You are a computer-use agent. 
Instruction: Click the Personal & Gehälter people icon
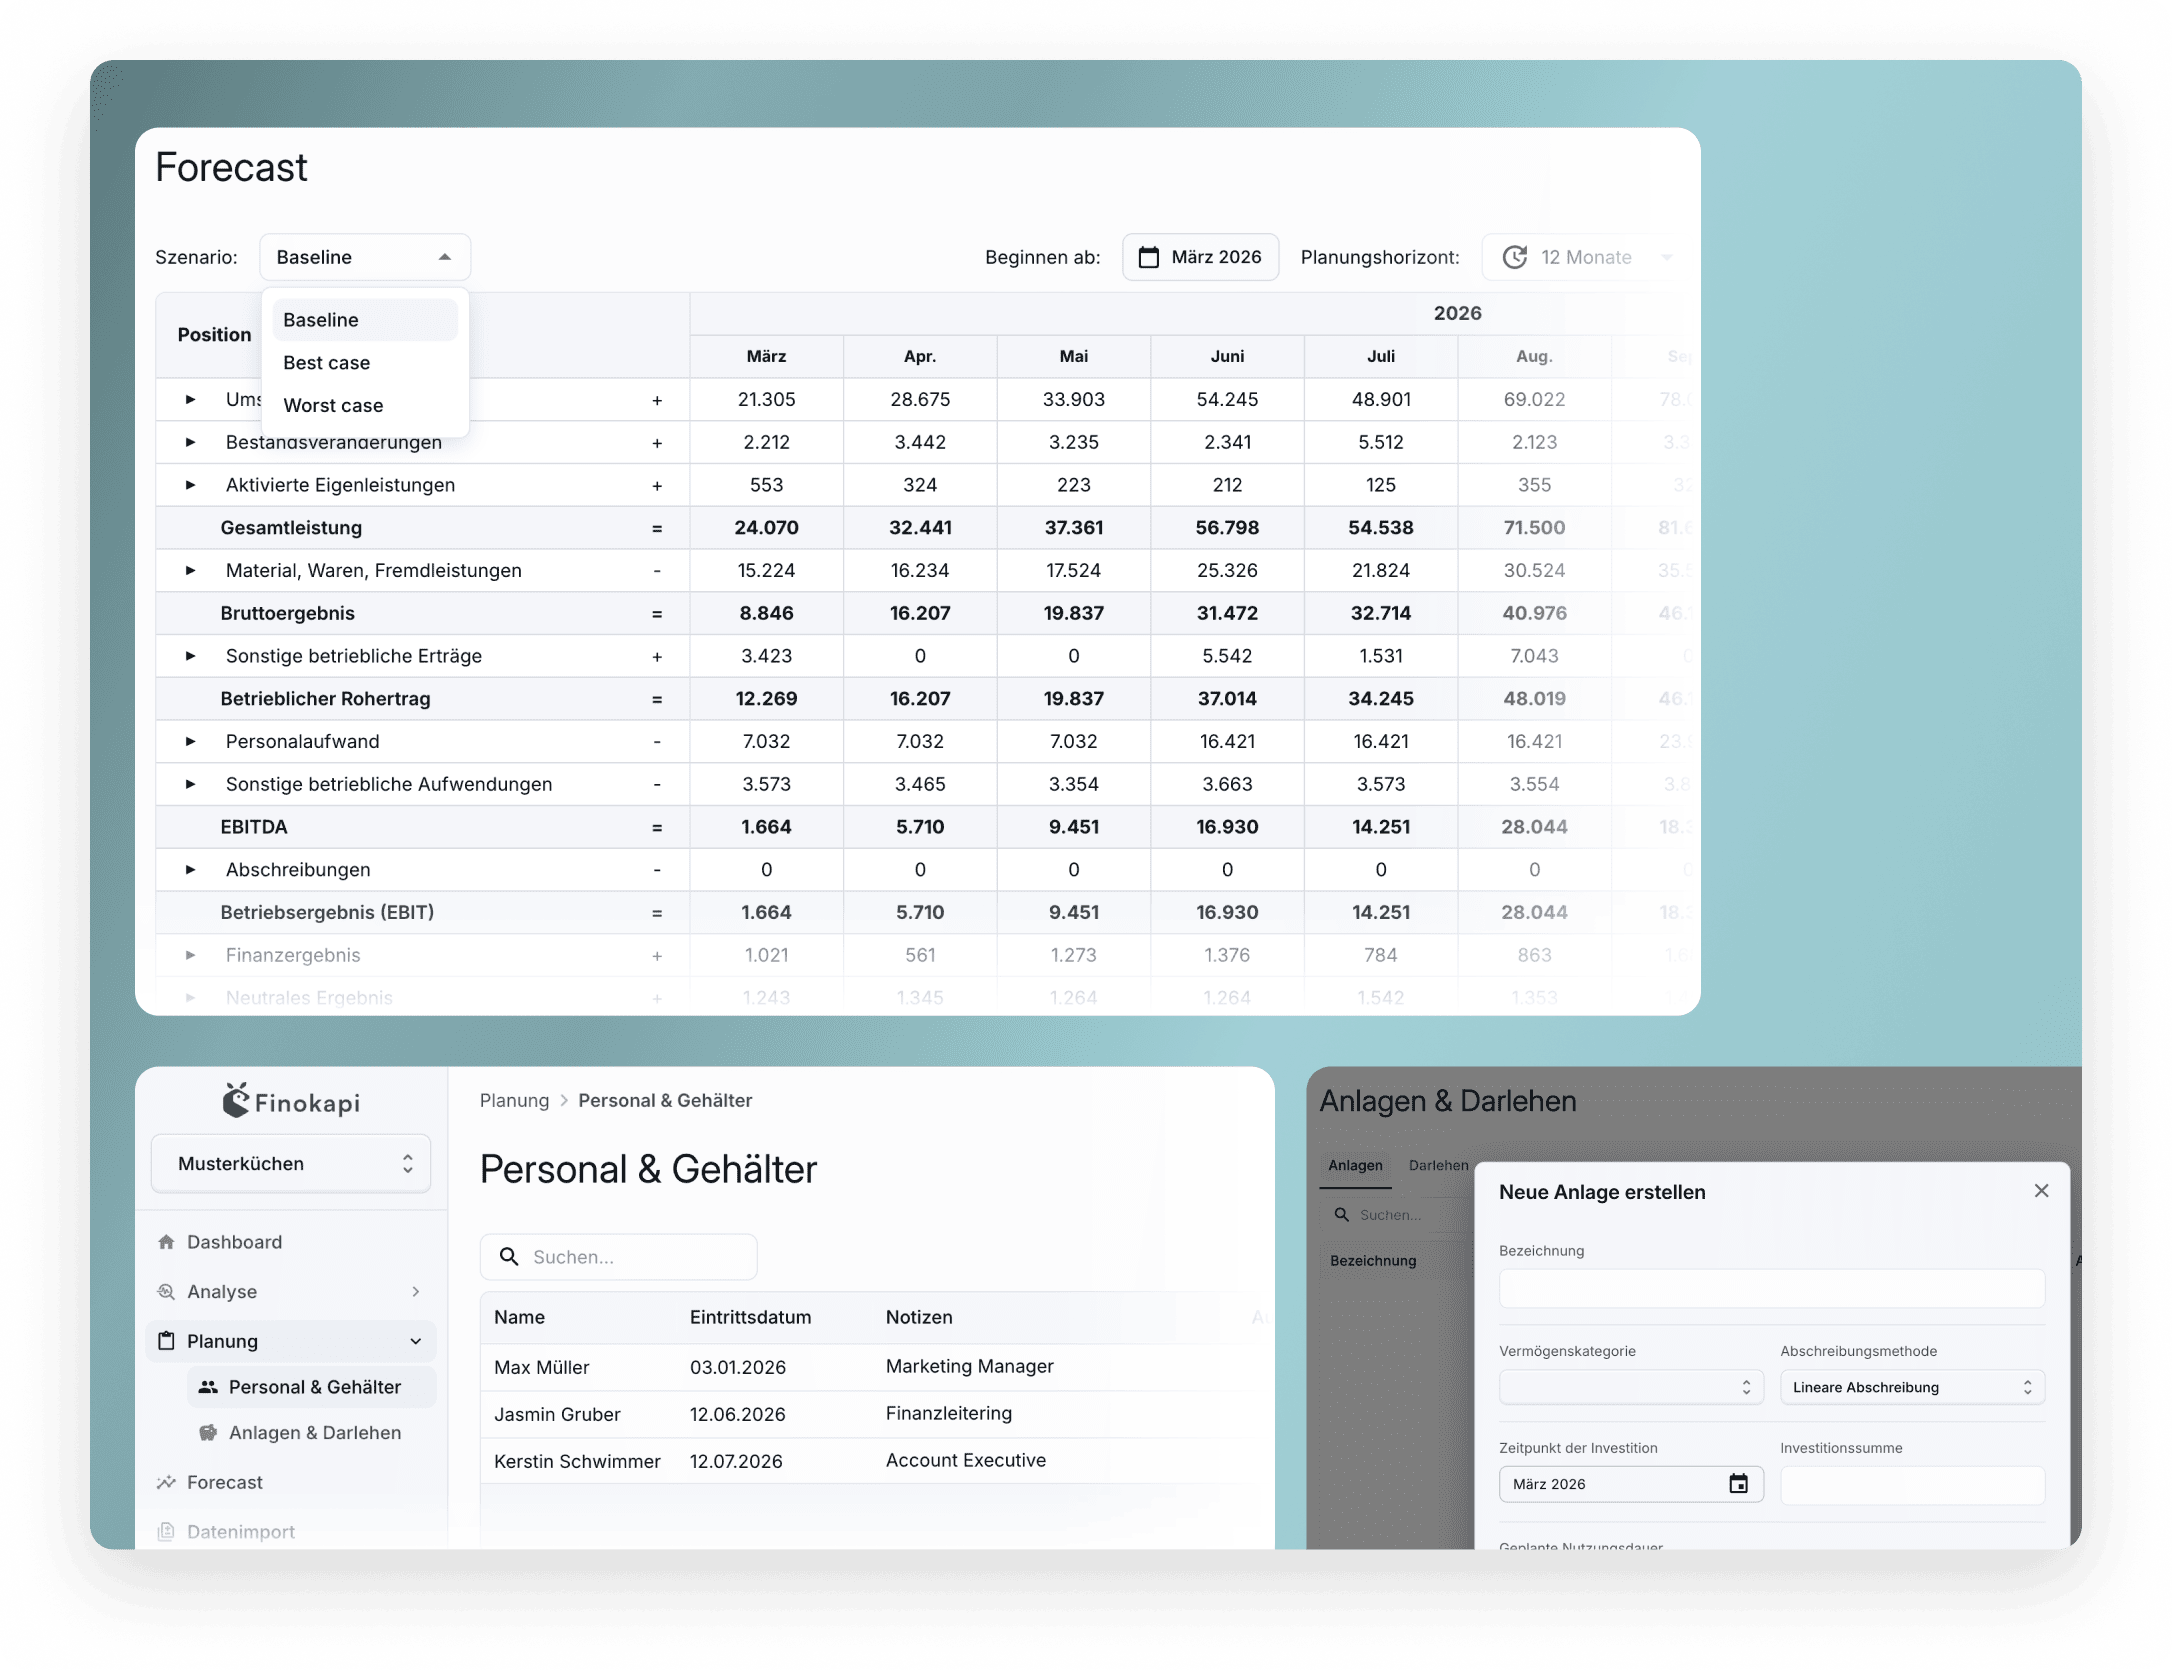coord(208,1387)
